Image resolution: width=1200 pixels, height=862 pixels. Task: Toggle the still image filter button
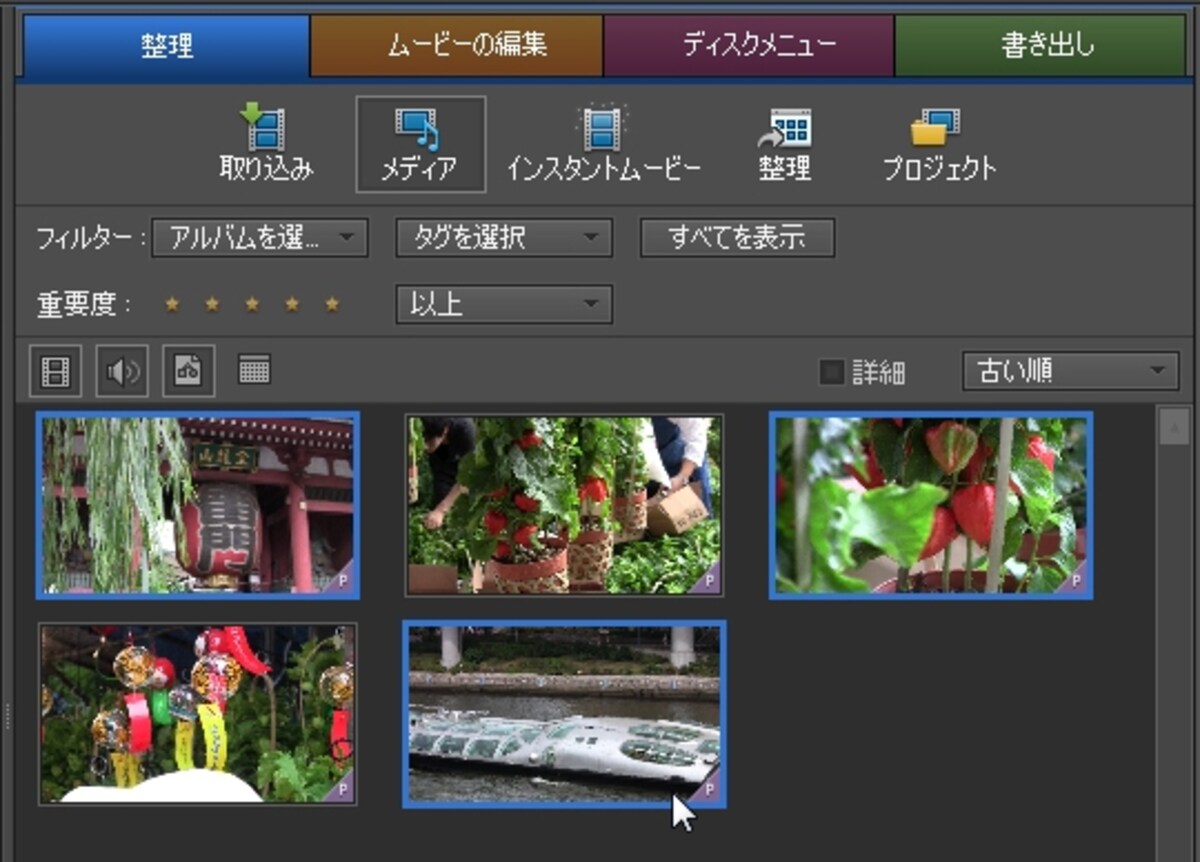pyautogui.click(x=189, y=372)
